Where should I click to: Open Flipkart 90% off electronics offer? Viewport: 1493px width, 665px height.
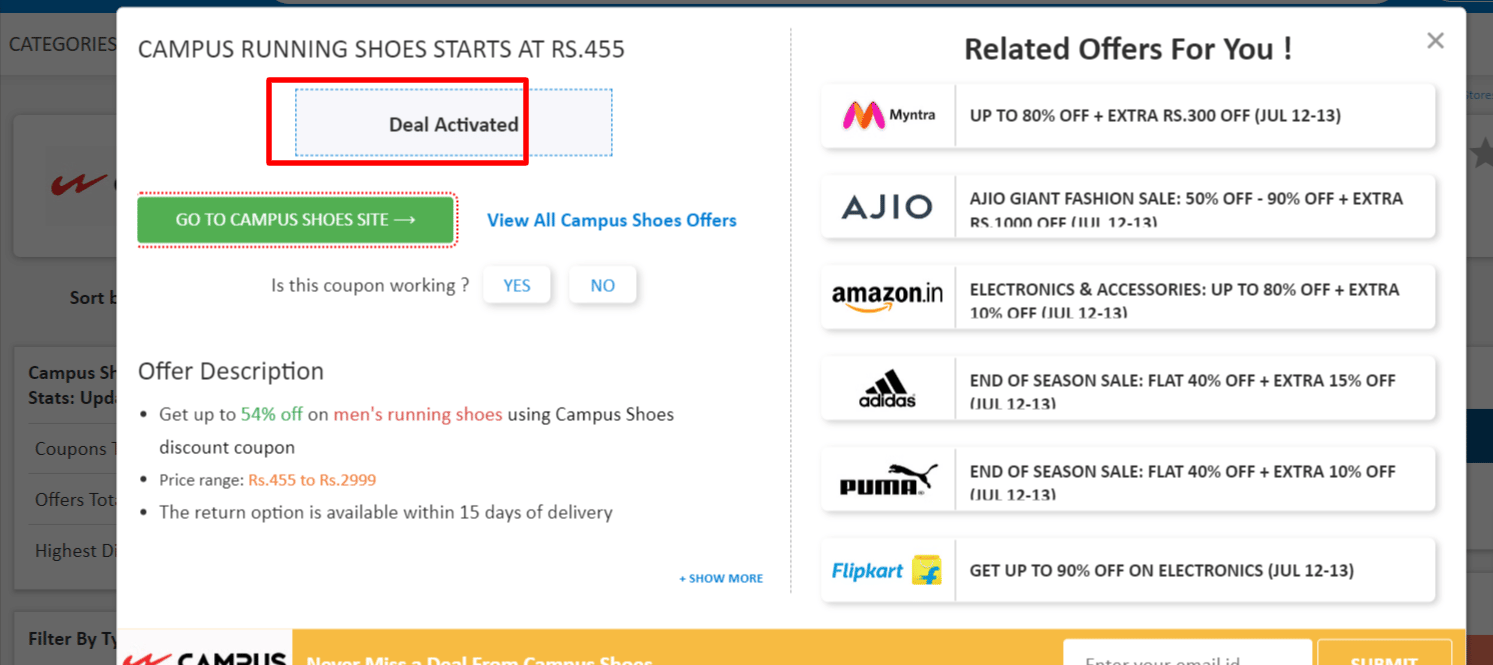tap(1161, 571)
